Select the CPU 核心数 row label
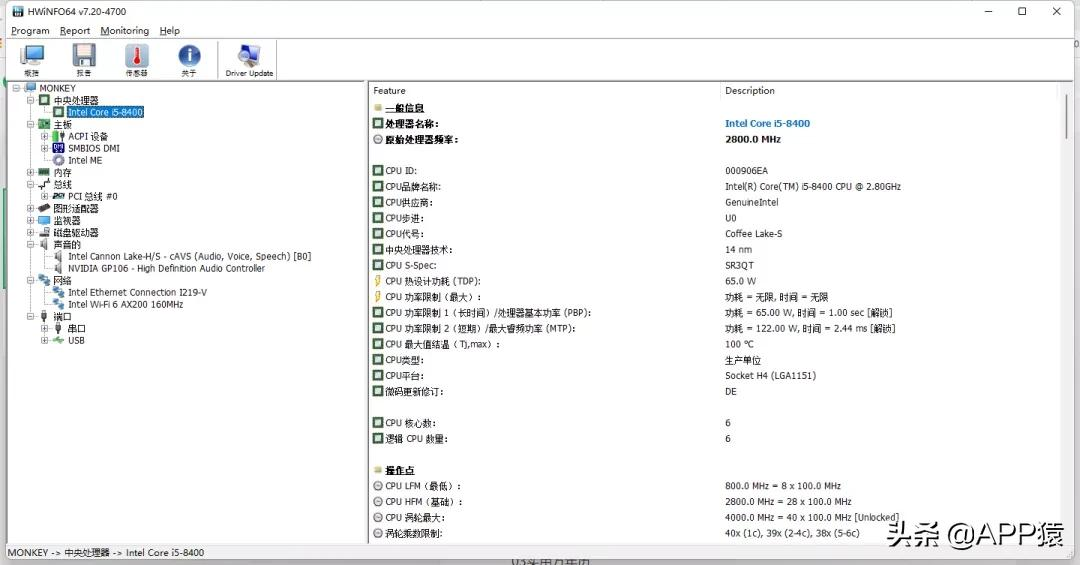Viewport: 1080px width, 565px height. point(411,423)
